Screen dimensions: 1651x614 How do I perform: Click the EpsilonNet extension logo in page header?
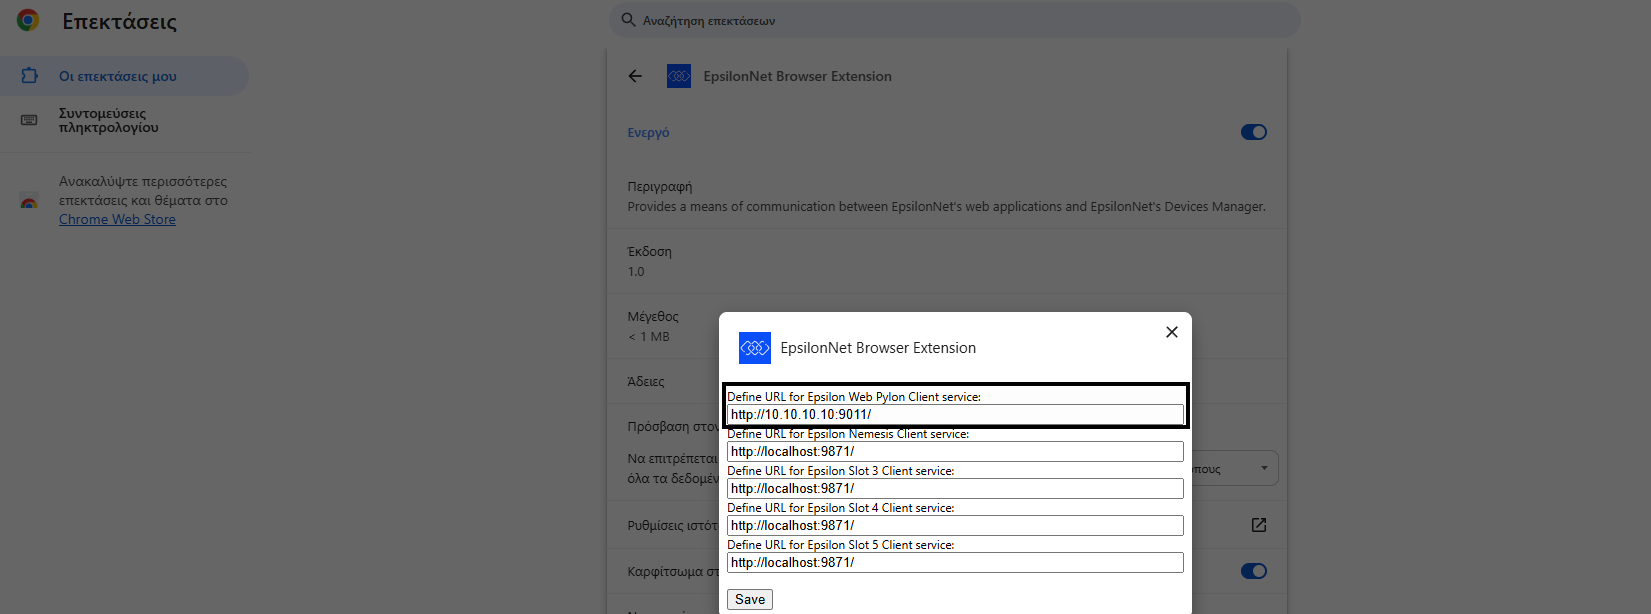[x=679, y=76]
